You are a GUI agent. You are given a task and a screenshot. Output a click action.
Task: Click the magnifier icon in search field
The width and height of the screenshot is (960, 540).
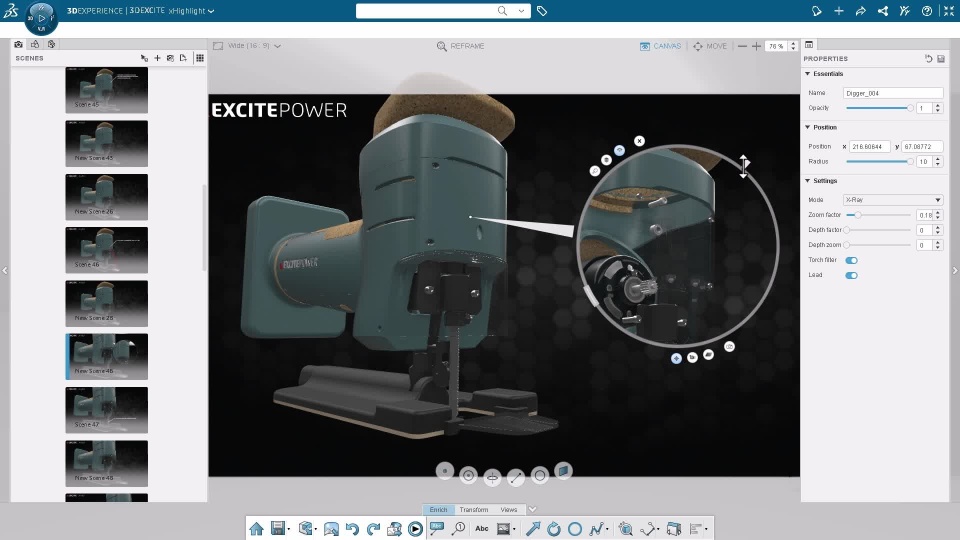pyautogui.click(x=502, y=11)
